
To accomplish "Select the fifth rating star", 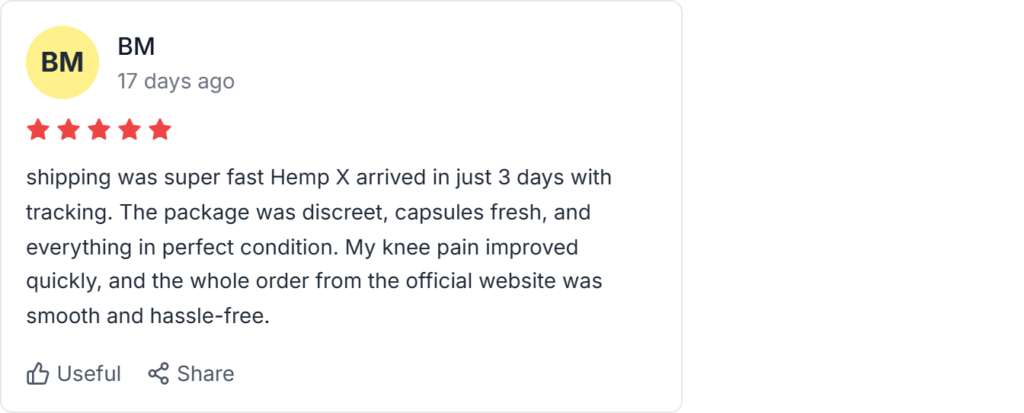I will (x=160, y=130).
